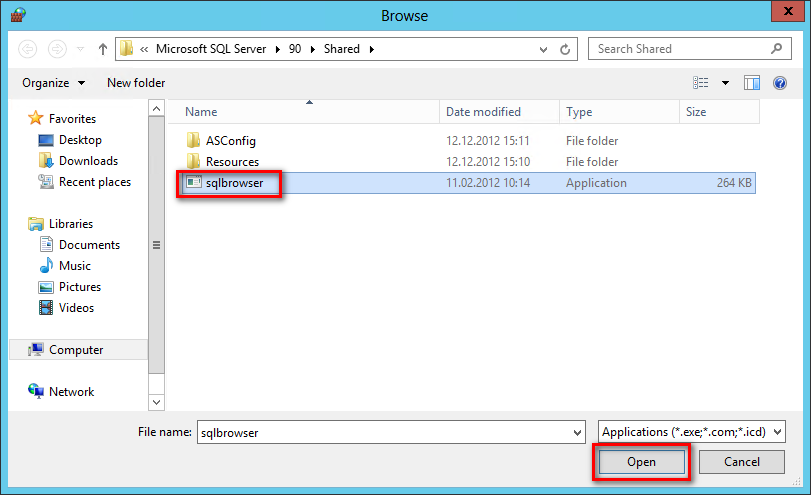Cancel the Browse dialog

741,462
